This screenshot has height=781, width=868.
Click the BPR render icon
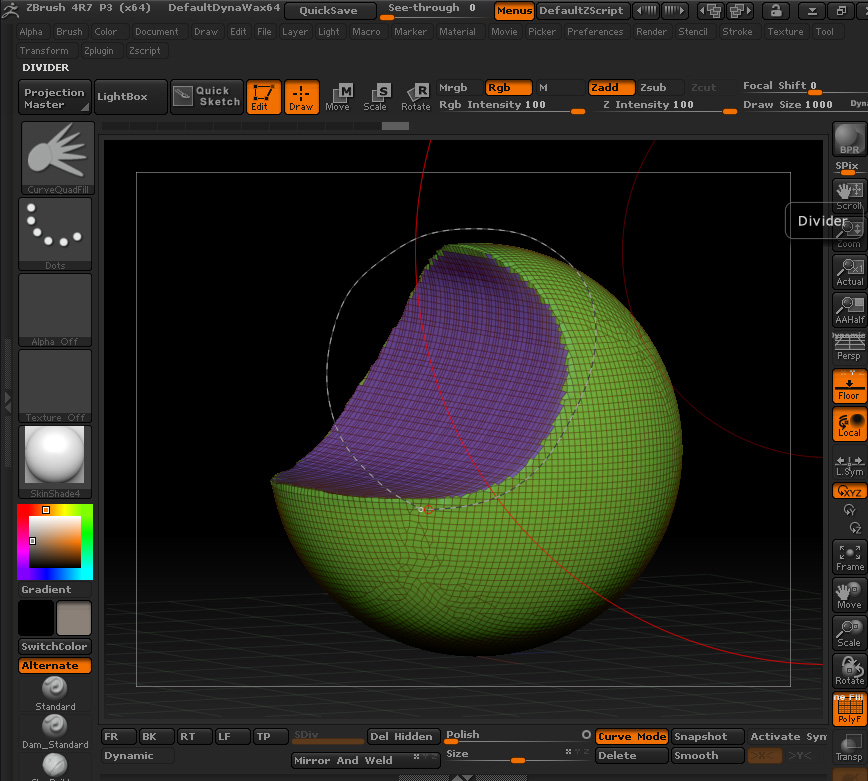(849, 139)
